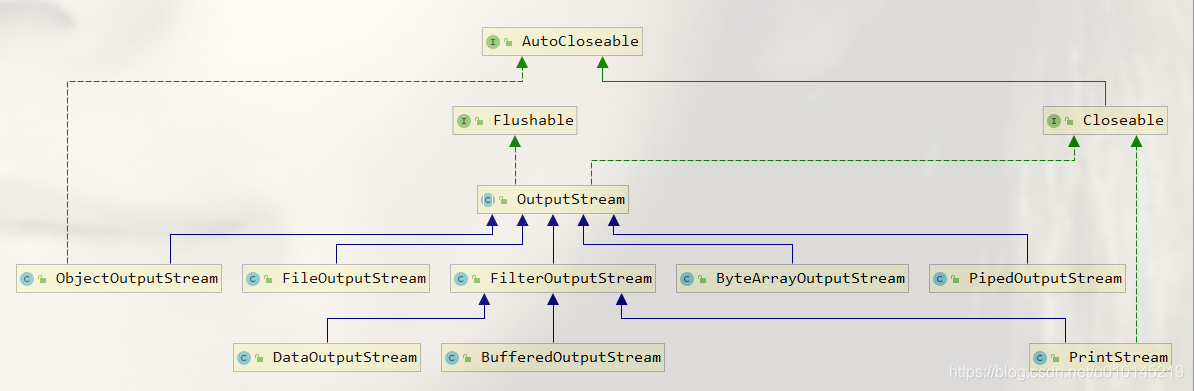Click the interface icon on Flushable
The width and height of the screenshot is (1194, 391).
[x=464, y=120]
